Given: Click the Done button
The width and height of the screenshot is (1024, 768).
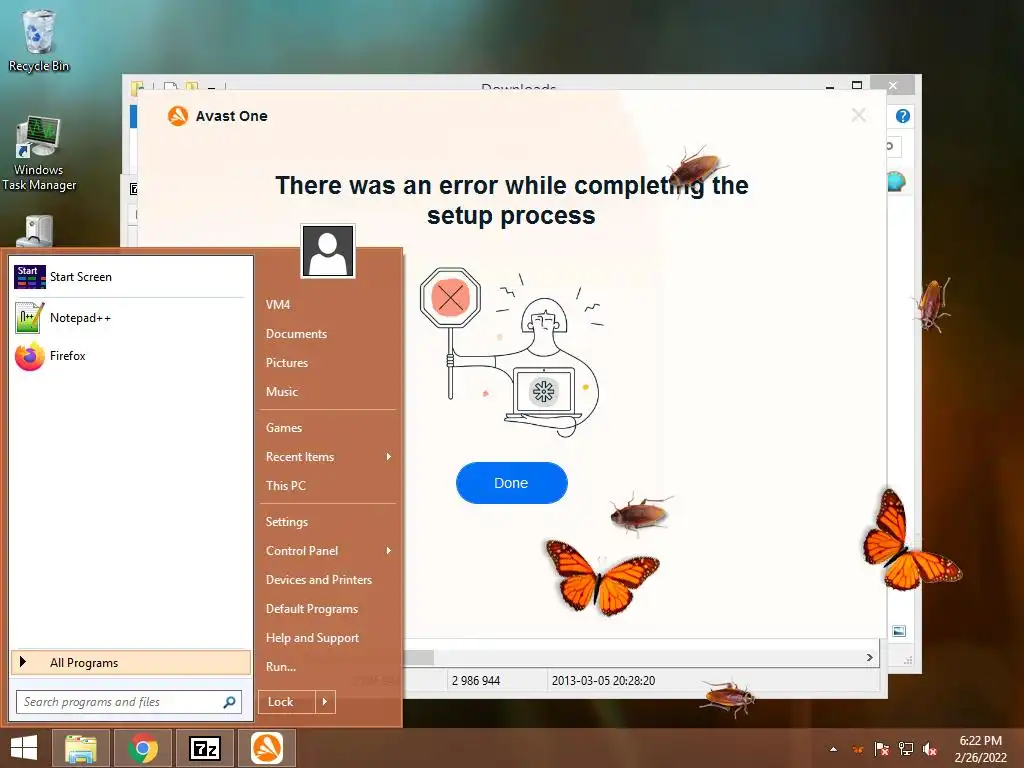Looking at the screenshot, I should pos(511,483).
